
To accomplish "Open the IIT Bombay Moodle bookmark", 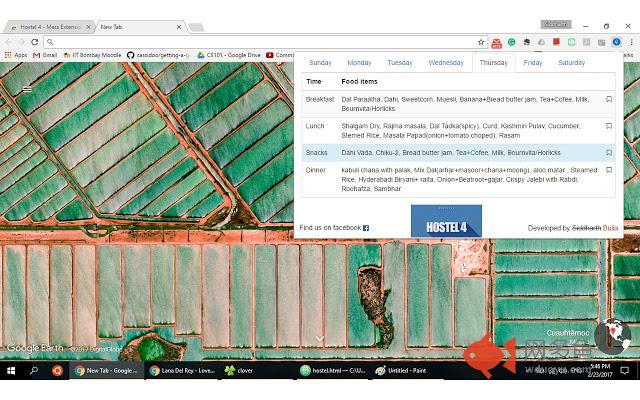I will tap(93, 55).
